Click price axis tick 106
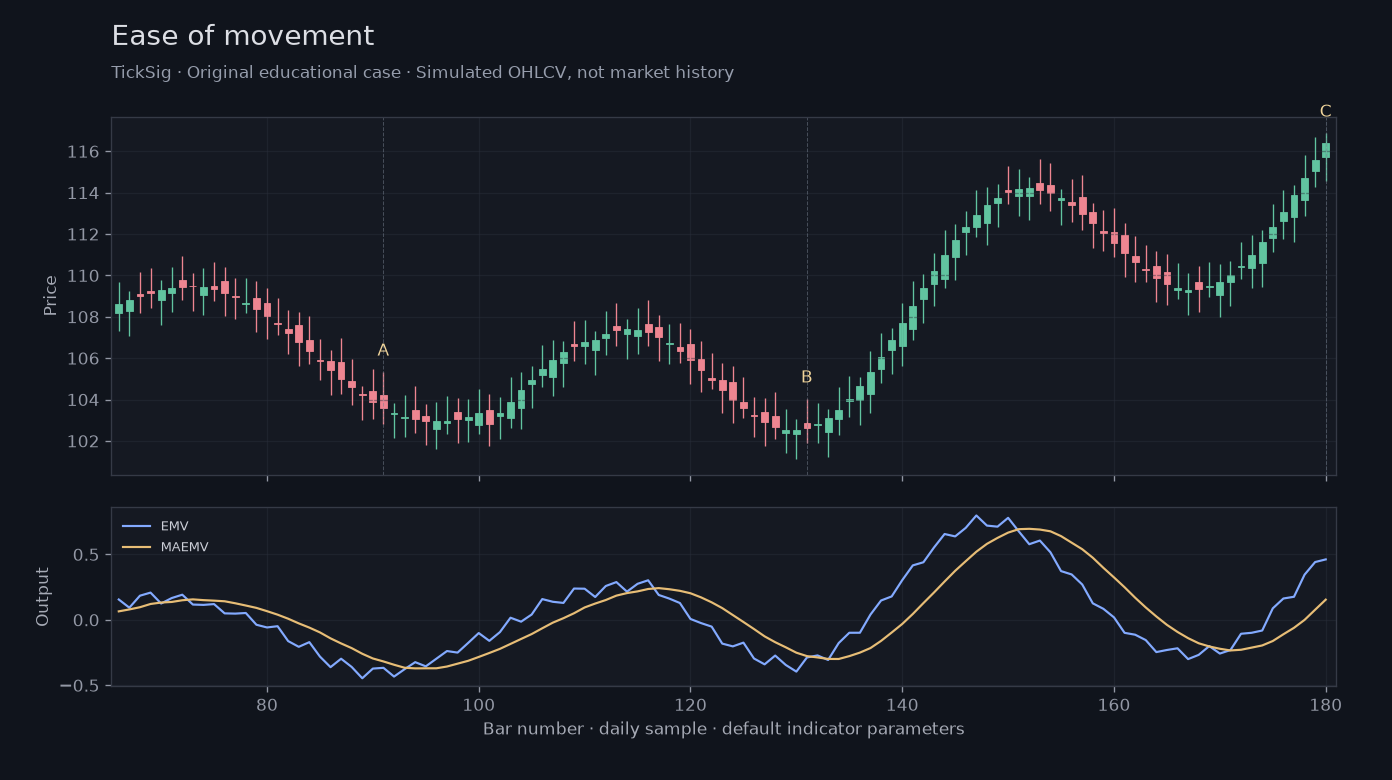1392x780 pixels. coord(83,359)
